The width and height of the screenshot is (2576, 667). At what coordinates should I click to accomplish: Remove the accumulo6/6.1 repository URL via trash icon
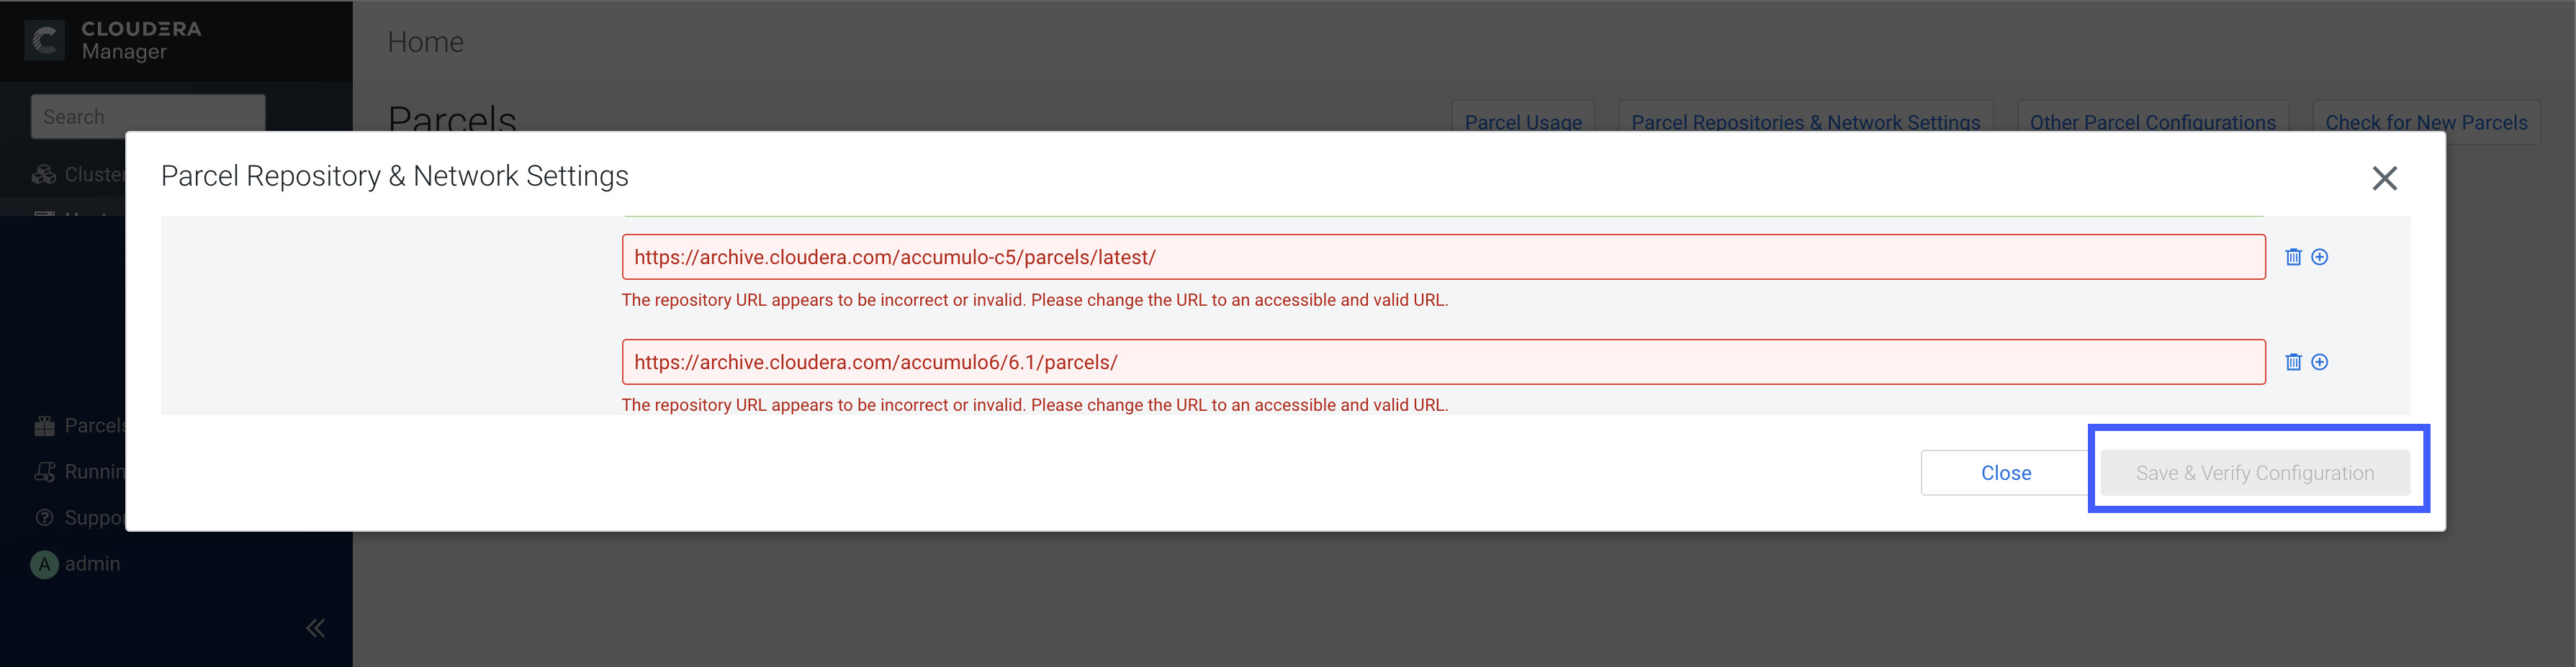[x=2293, y=362]
